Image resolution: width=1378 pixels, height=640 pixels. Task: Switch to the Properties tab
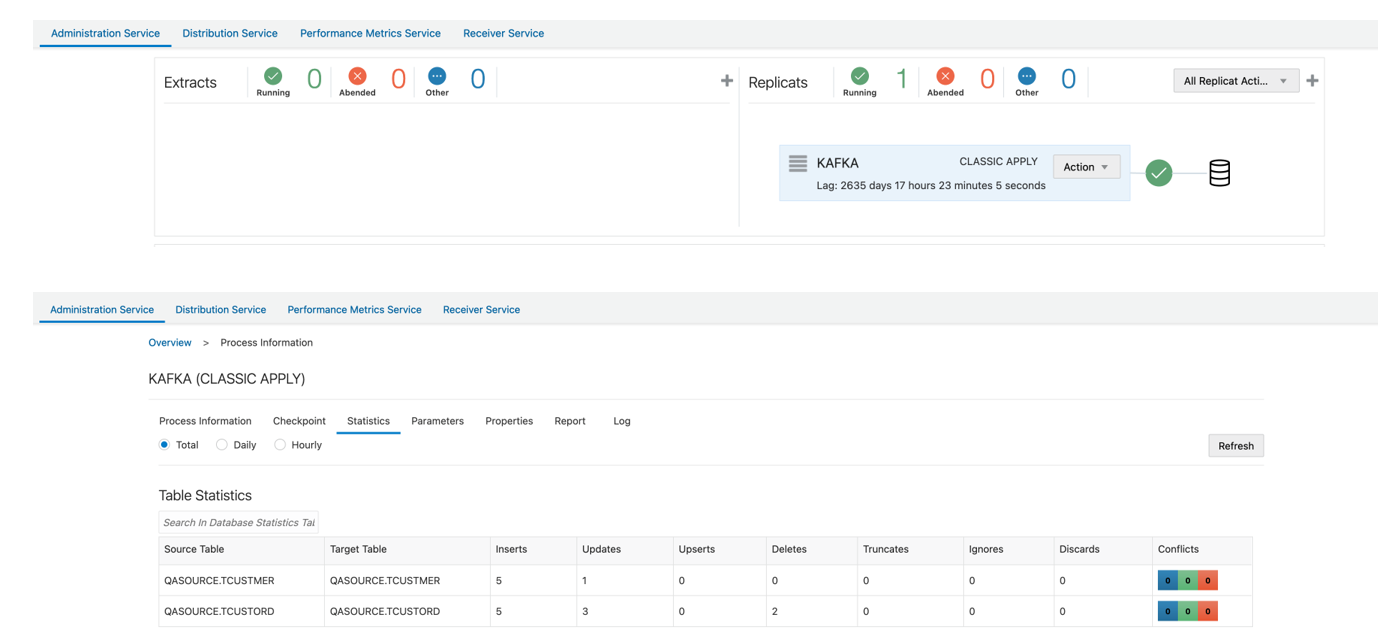(509, 421)
